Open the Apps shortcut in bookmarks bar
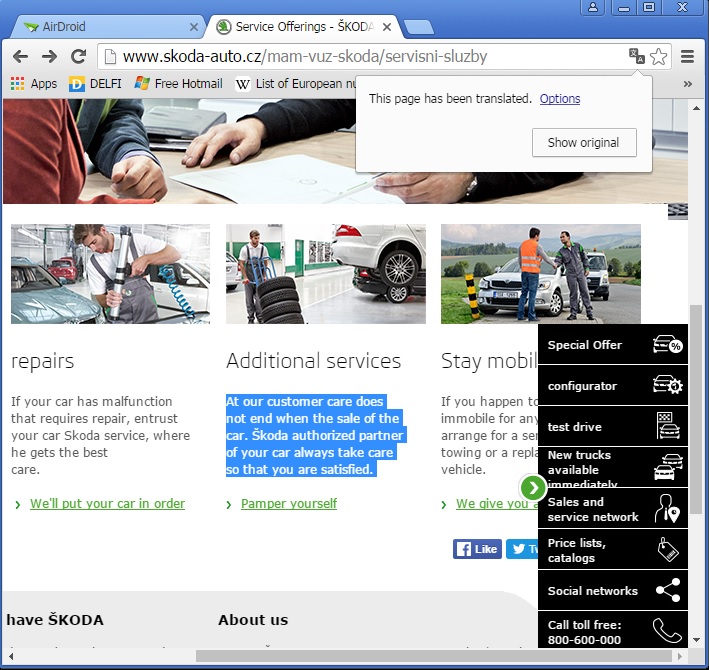The height and width of the screenshot is (670, 709). [34, 84]
